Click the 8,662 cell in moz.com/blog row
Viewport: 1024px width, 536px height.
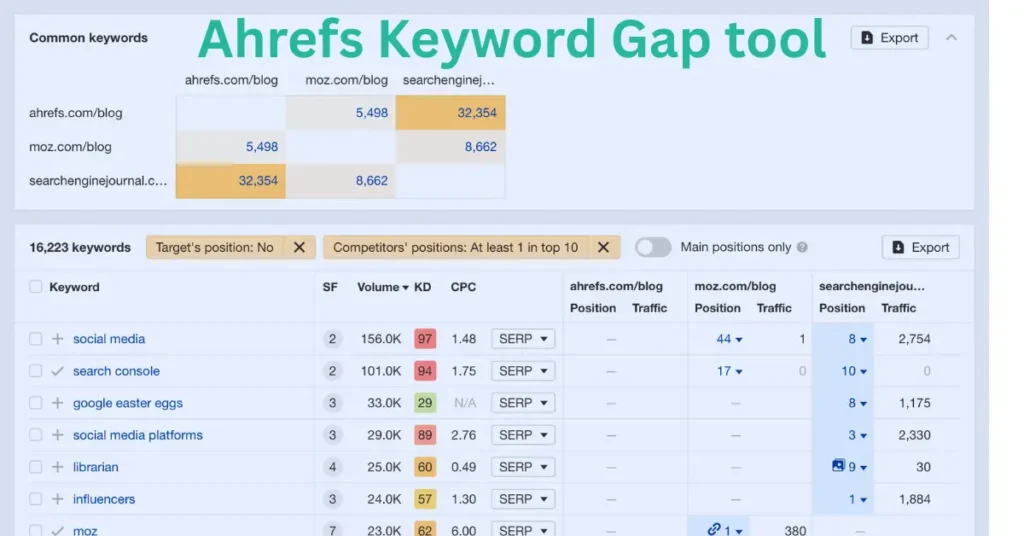[451, 147]
